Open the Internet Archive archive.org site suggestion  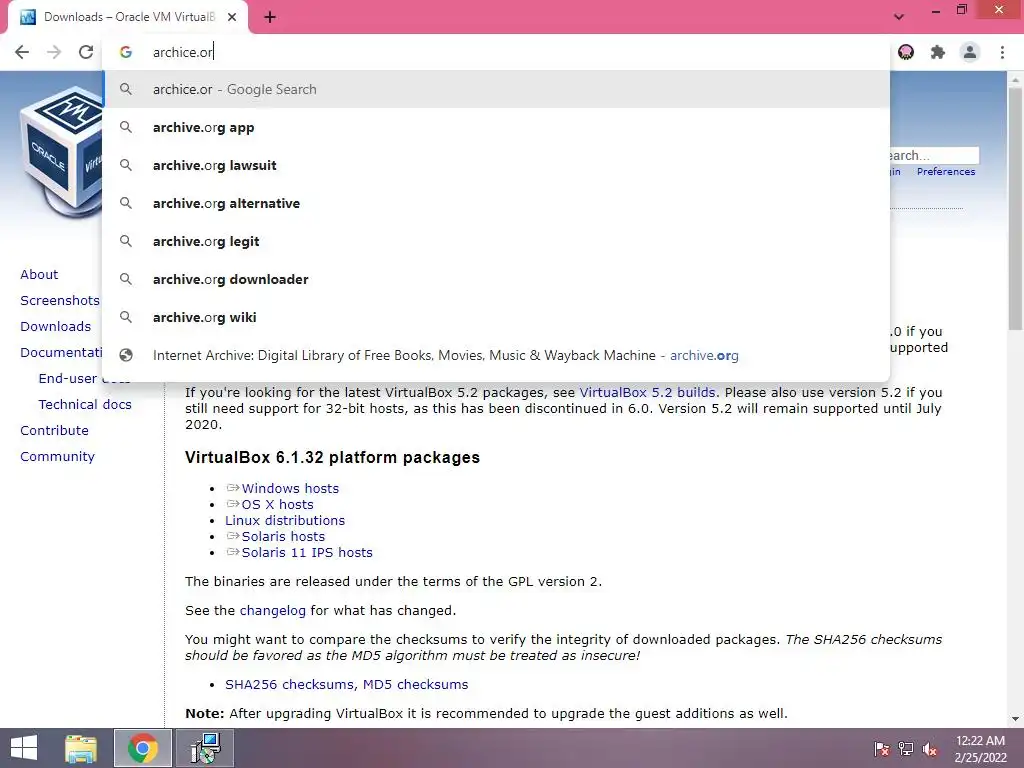[x=496, y=355]
